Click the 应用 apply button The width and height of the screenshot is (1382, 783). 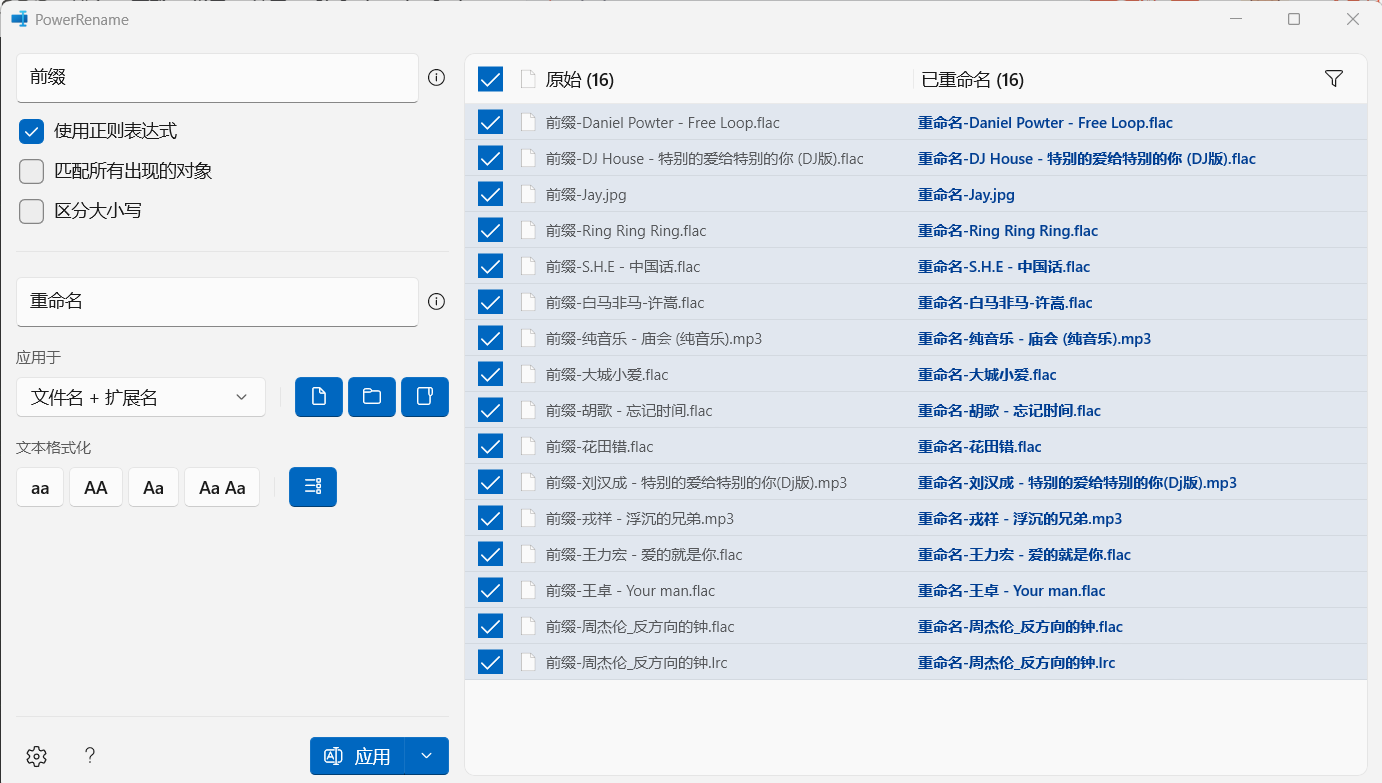pyautogui.click(x=358, y=756)
